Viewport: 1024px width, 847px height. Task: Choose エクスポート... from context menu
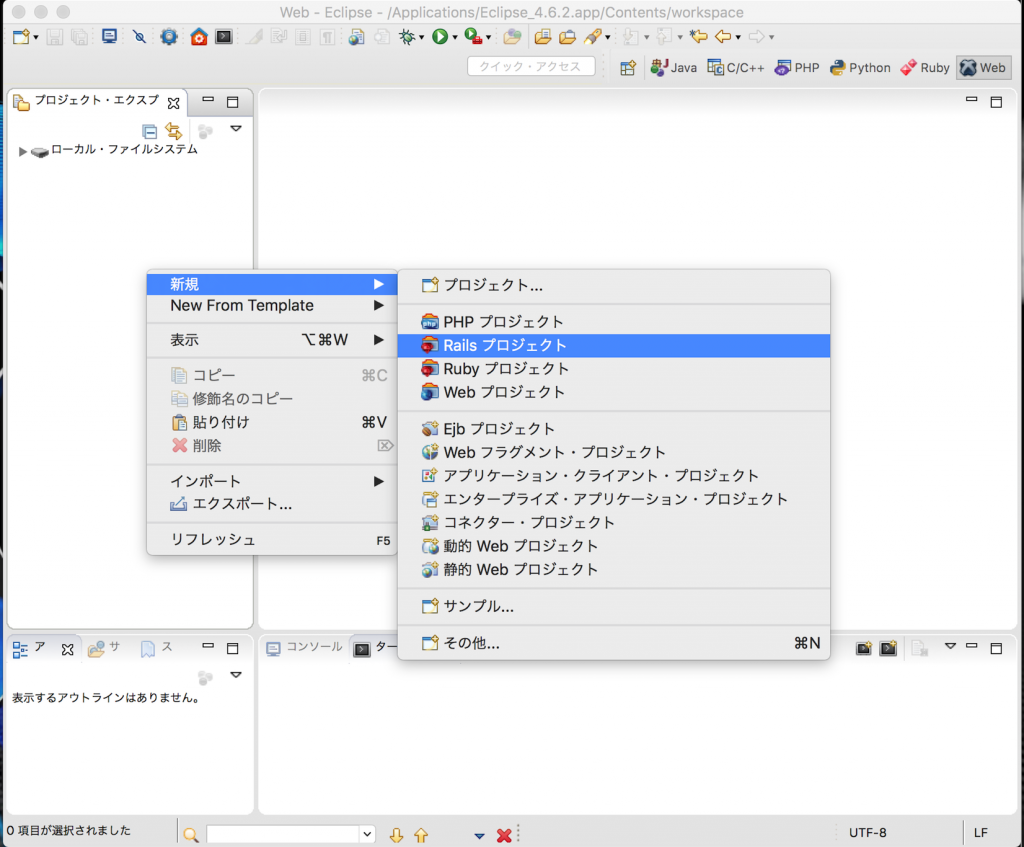[272, 504]
